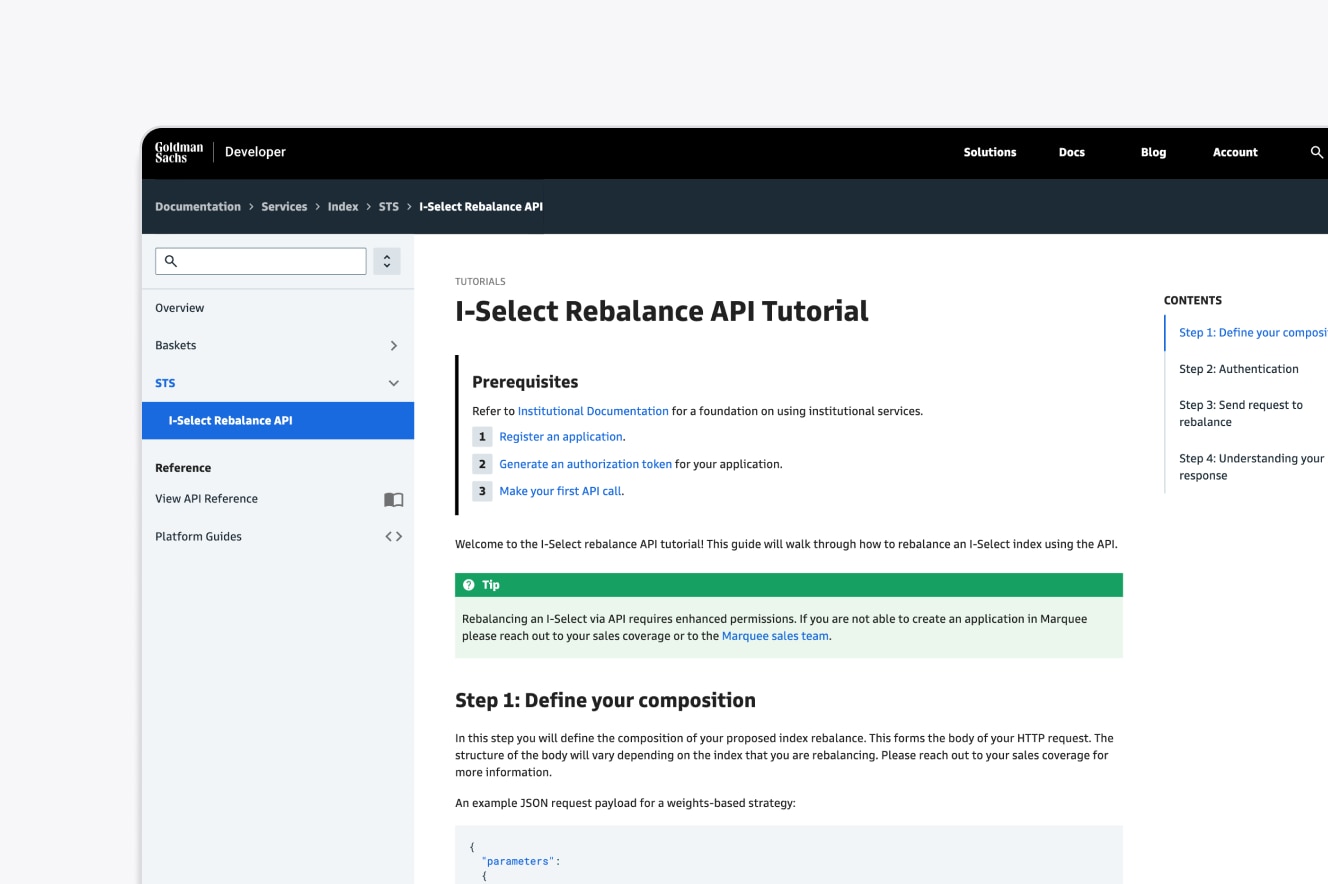Expand the Baskets chevron in sidebar
Viewport: 1328px width, 884px height.
(x=394, y=346)
